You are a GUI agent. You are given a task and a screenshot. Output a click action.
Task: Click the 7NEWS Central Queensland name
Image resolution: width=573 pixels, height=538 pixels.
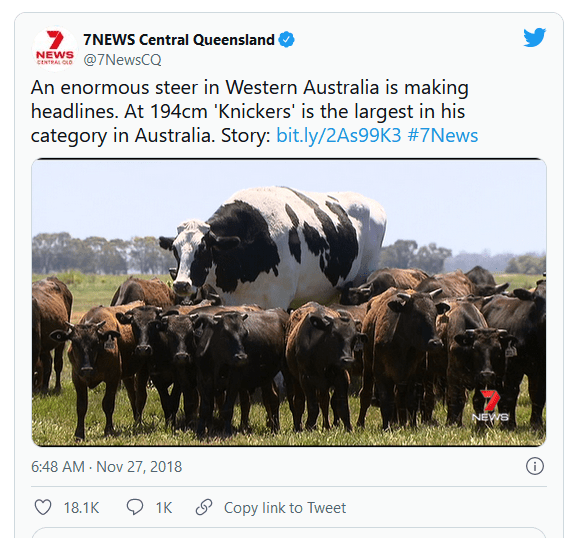(x=179, y=39)
